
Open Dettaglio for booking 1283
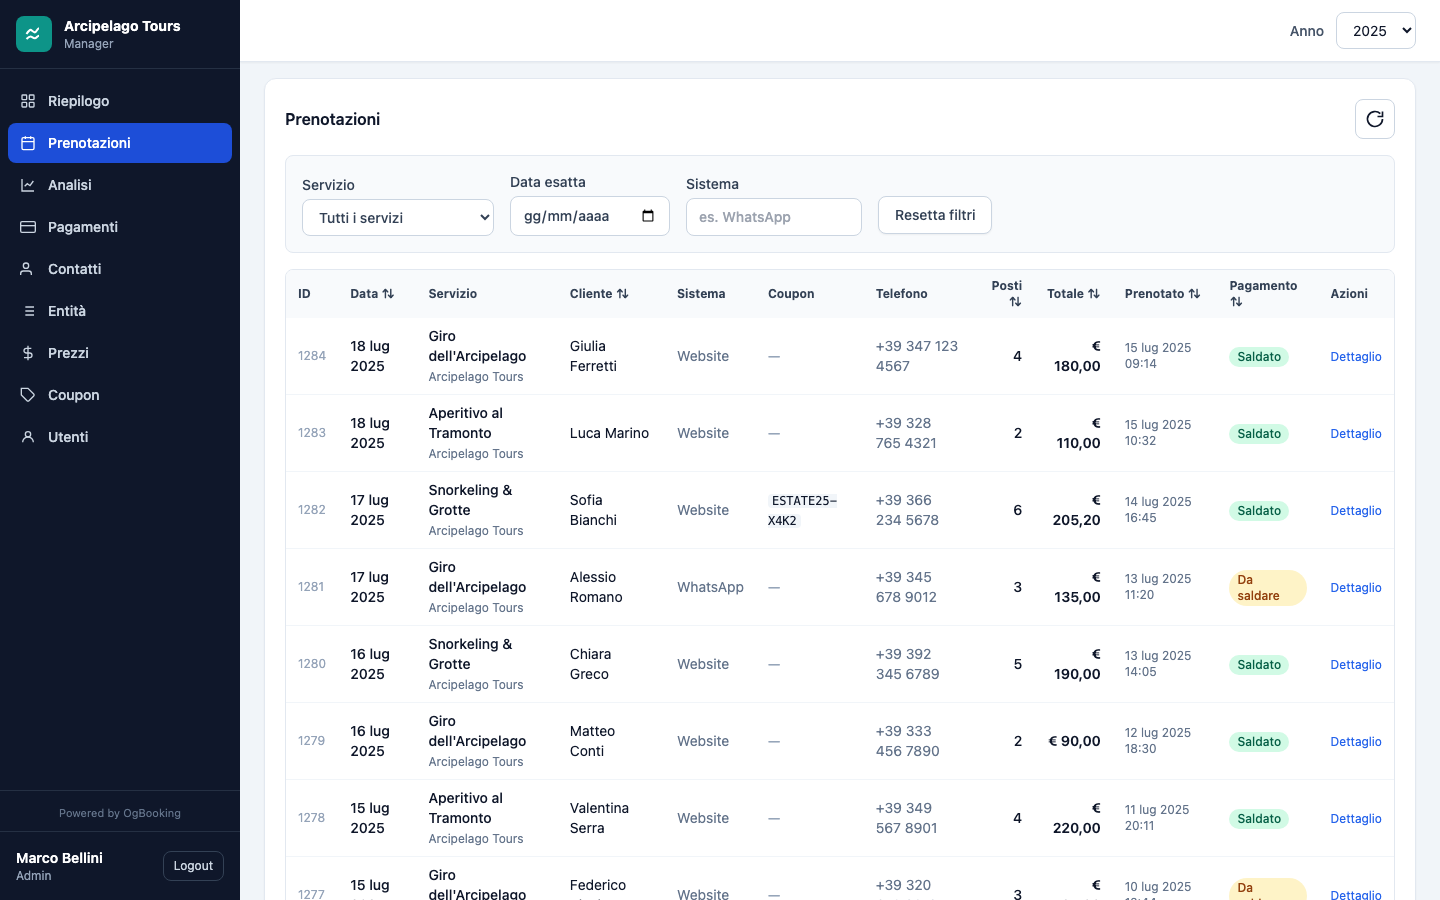[1356, 434]
